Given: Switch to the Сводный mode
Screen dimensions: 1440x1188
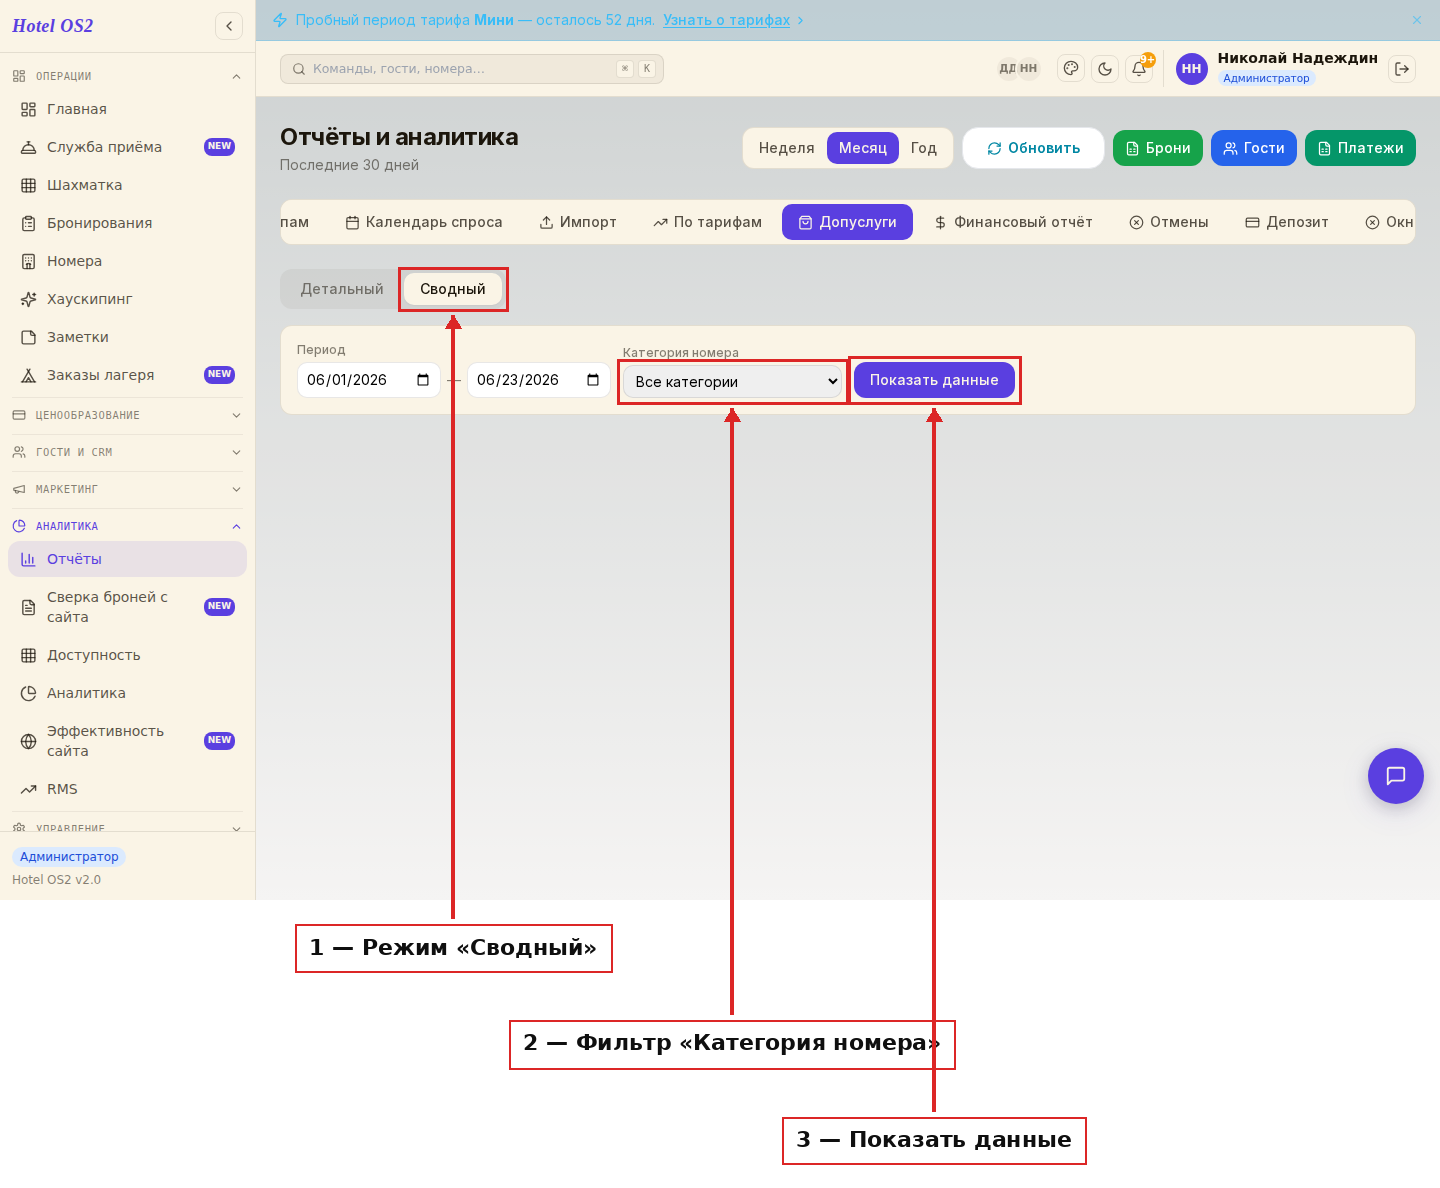Looking at the screenshot, I should pos(453,289).
